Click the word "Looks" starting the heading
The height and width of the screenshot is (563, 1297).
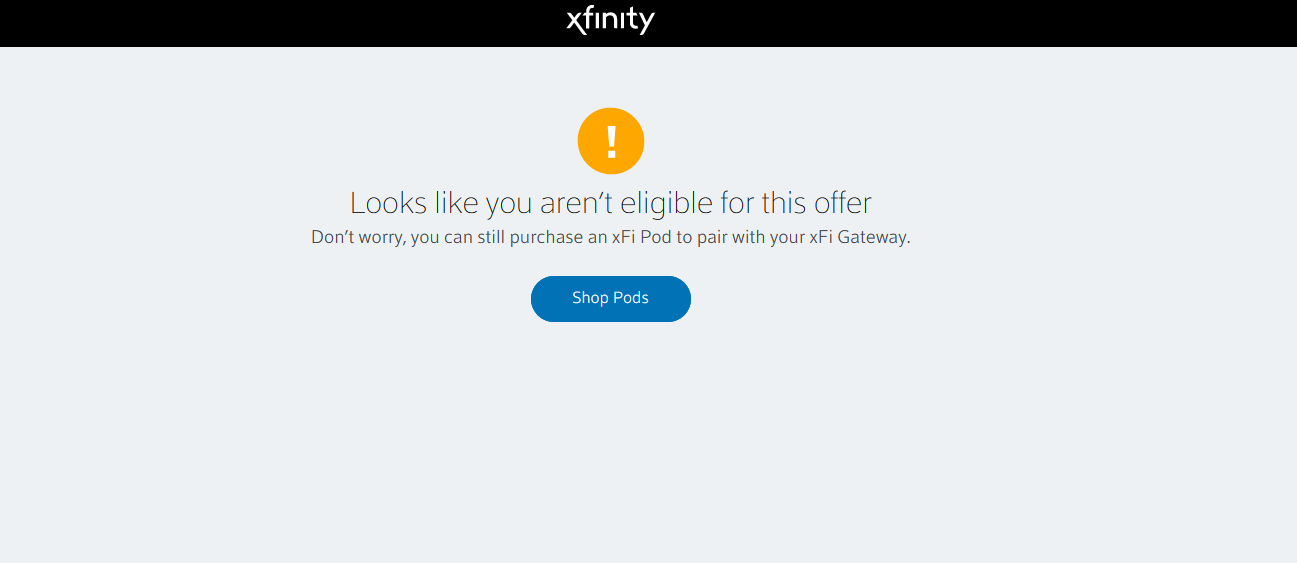(389, 203)
